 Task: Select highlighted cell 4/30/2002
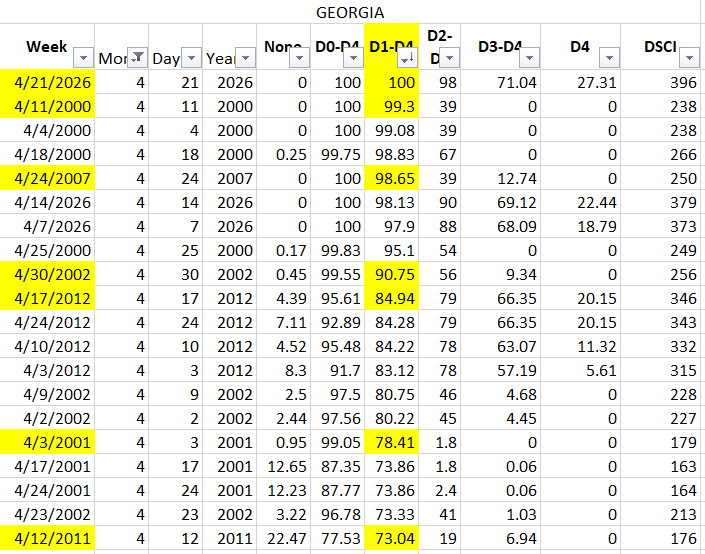tap(47, 274)
